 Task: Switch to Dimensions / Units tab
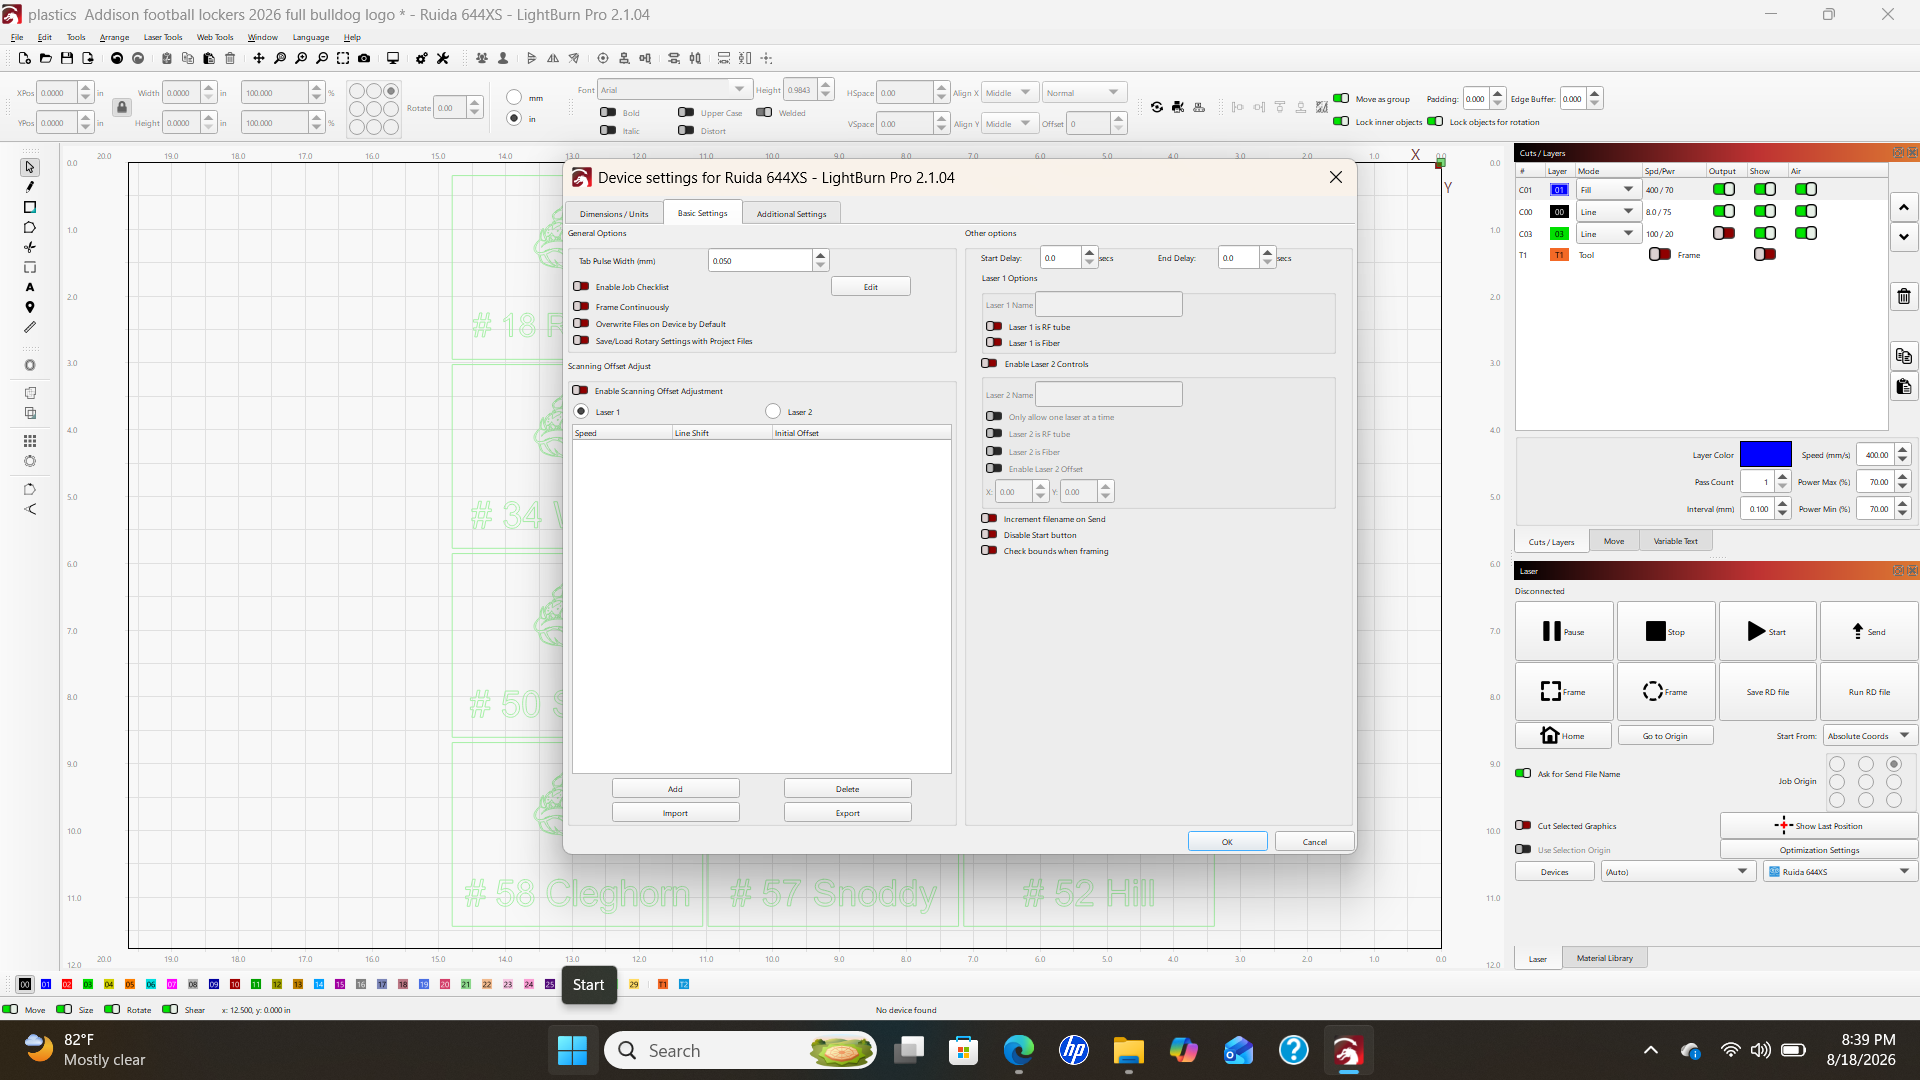point(614,214)
